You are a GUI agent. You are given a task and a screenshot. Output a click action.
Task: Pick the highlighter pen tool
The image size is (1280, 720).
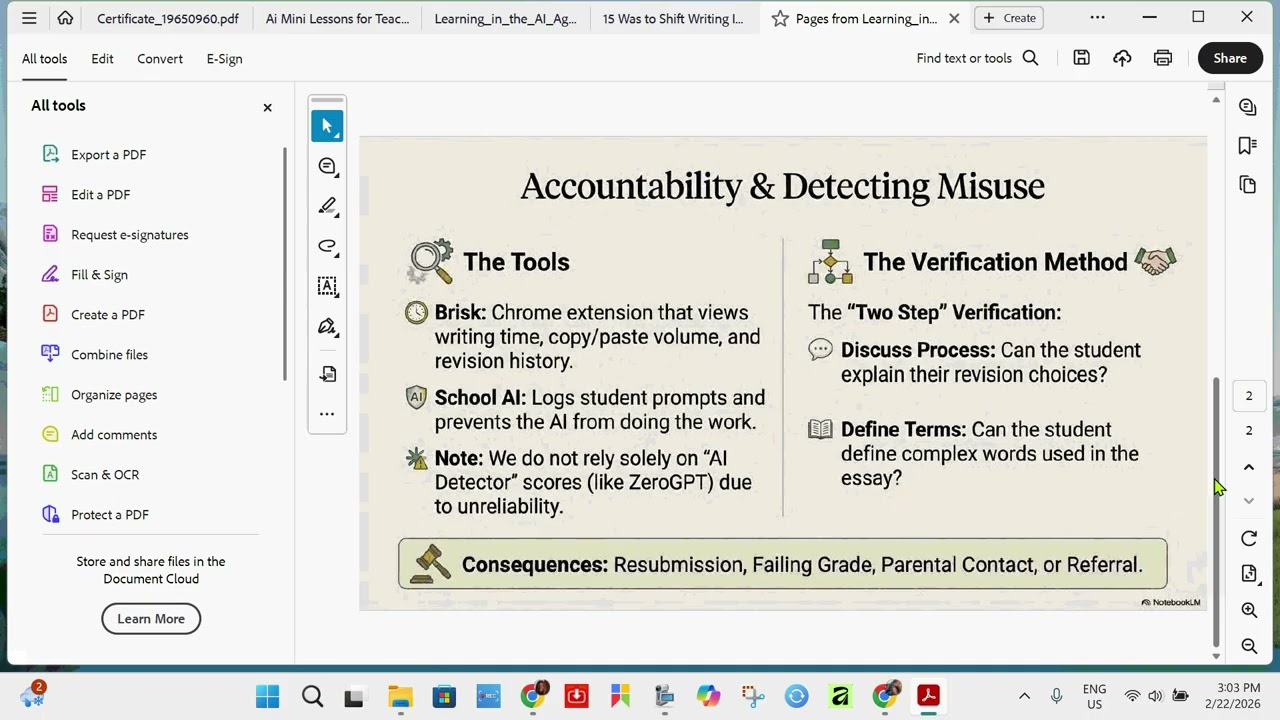327,206
